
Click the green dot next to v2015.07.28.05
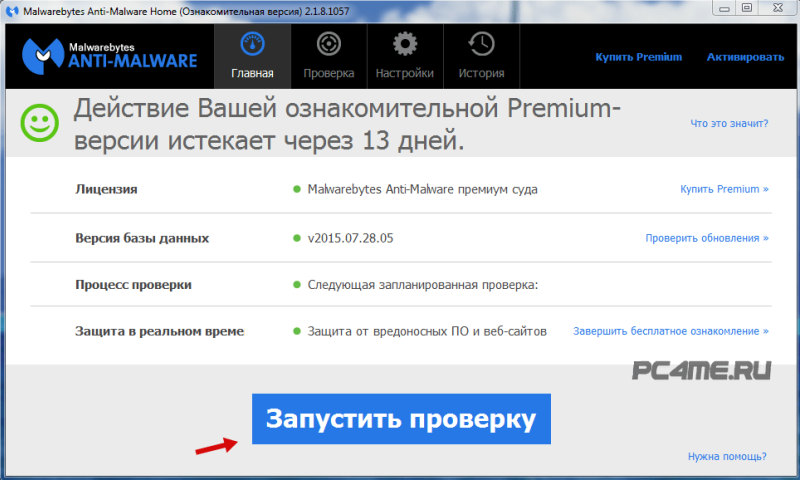tap(297, 238)
